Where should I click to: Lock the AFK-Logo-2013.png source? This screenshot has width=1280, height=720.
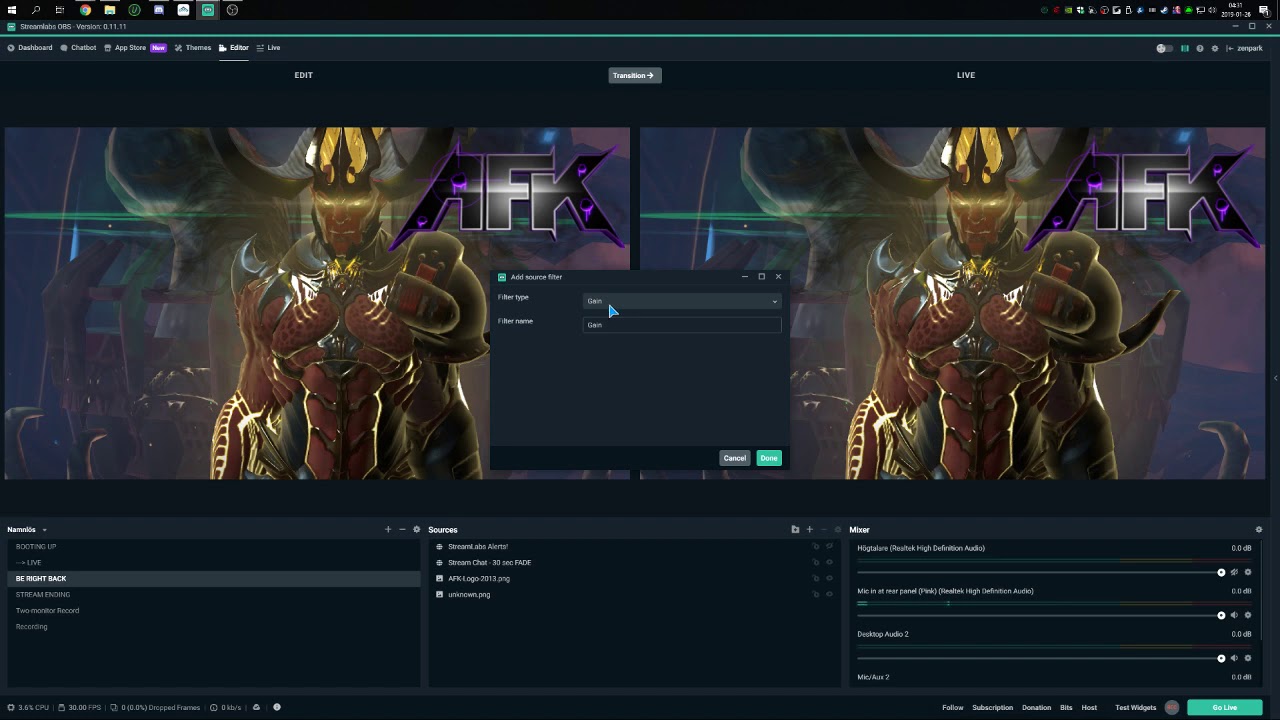tap(816, 579)
